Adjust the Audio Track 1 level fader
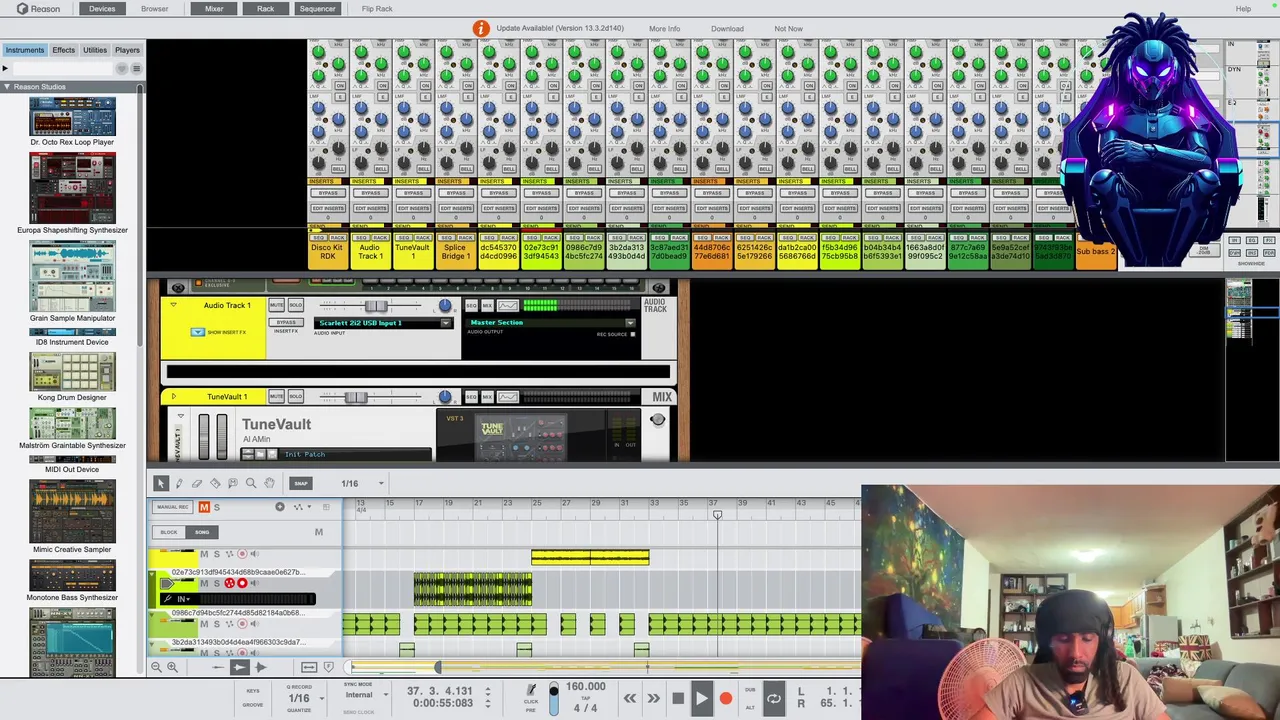1280x720 pixels. (x=376, y=306)
